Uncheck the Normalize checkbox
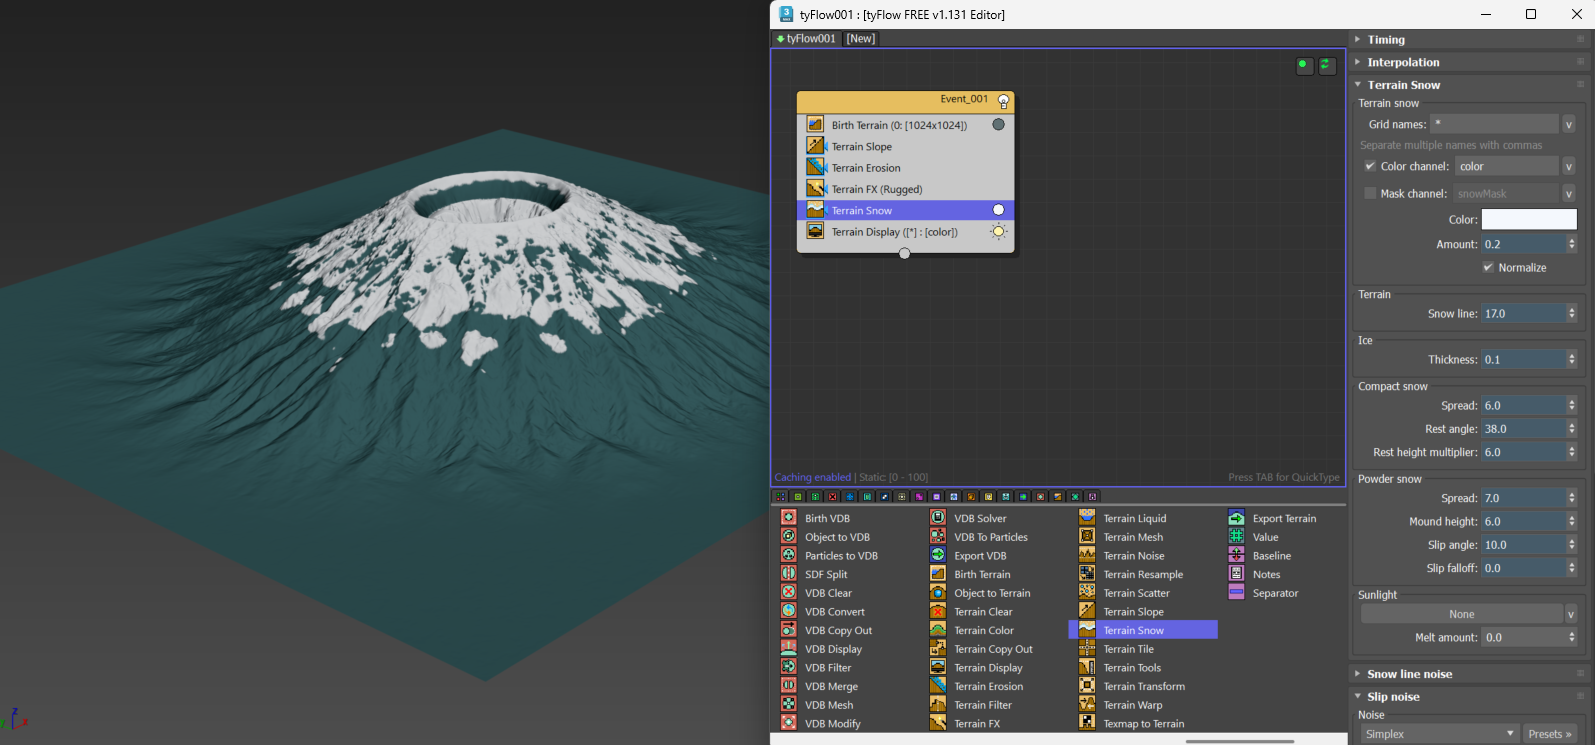 point(1488,267)
